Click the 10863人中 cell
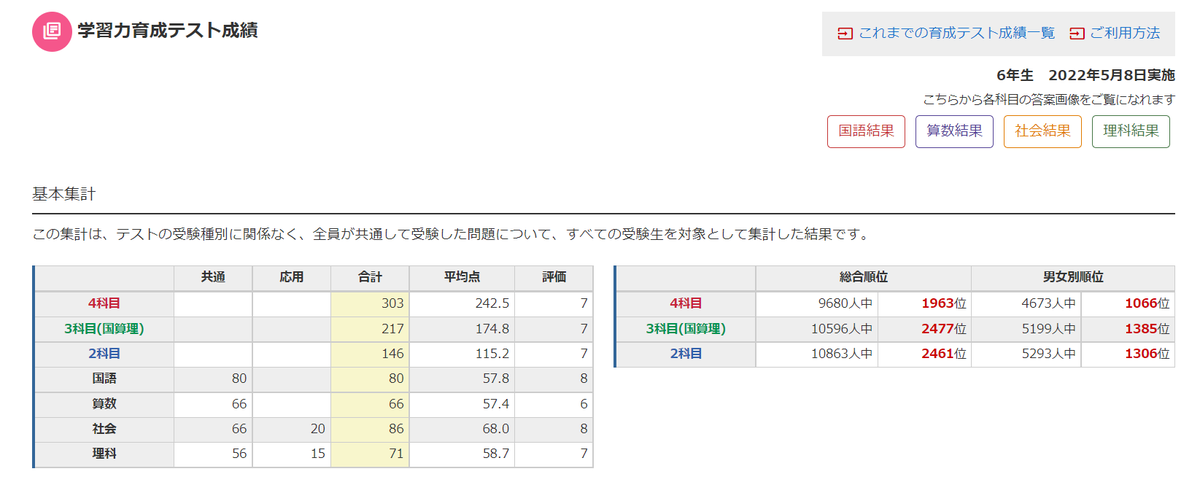Image resolution: width=1200 pixels, height=493 pixels. click(817, 353)
